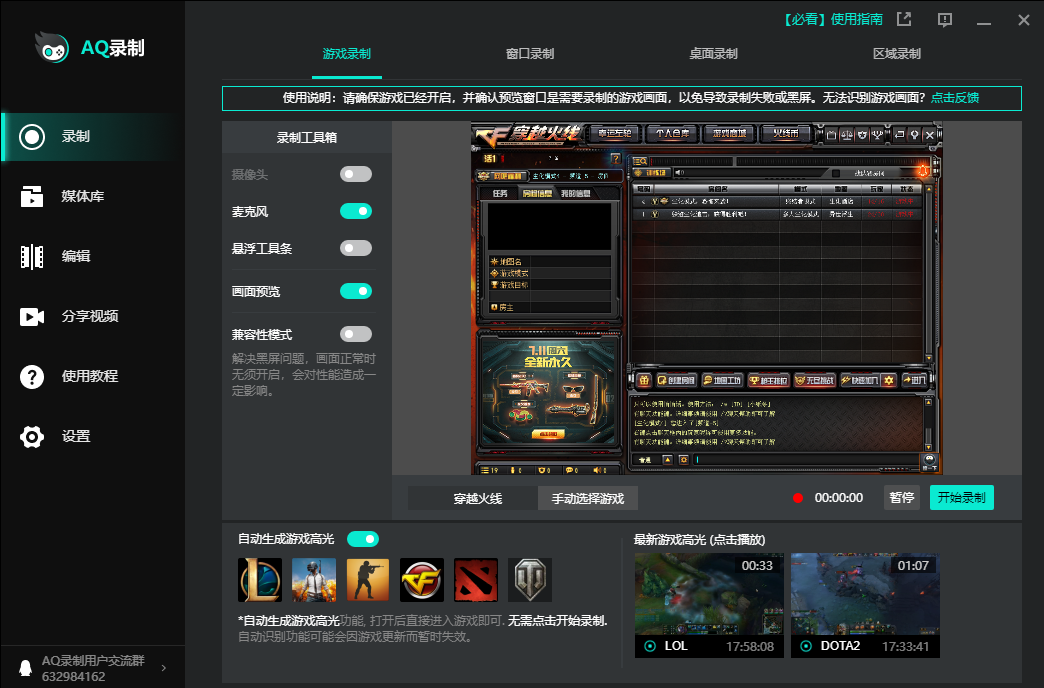Open 设置 in the left sidebar
This screenshot has width=1044, height=688.
[x=93, y=436]
